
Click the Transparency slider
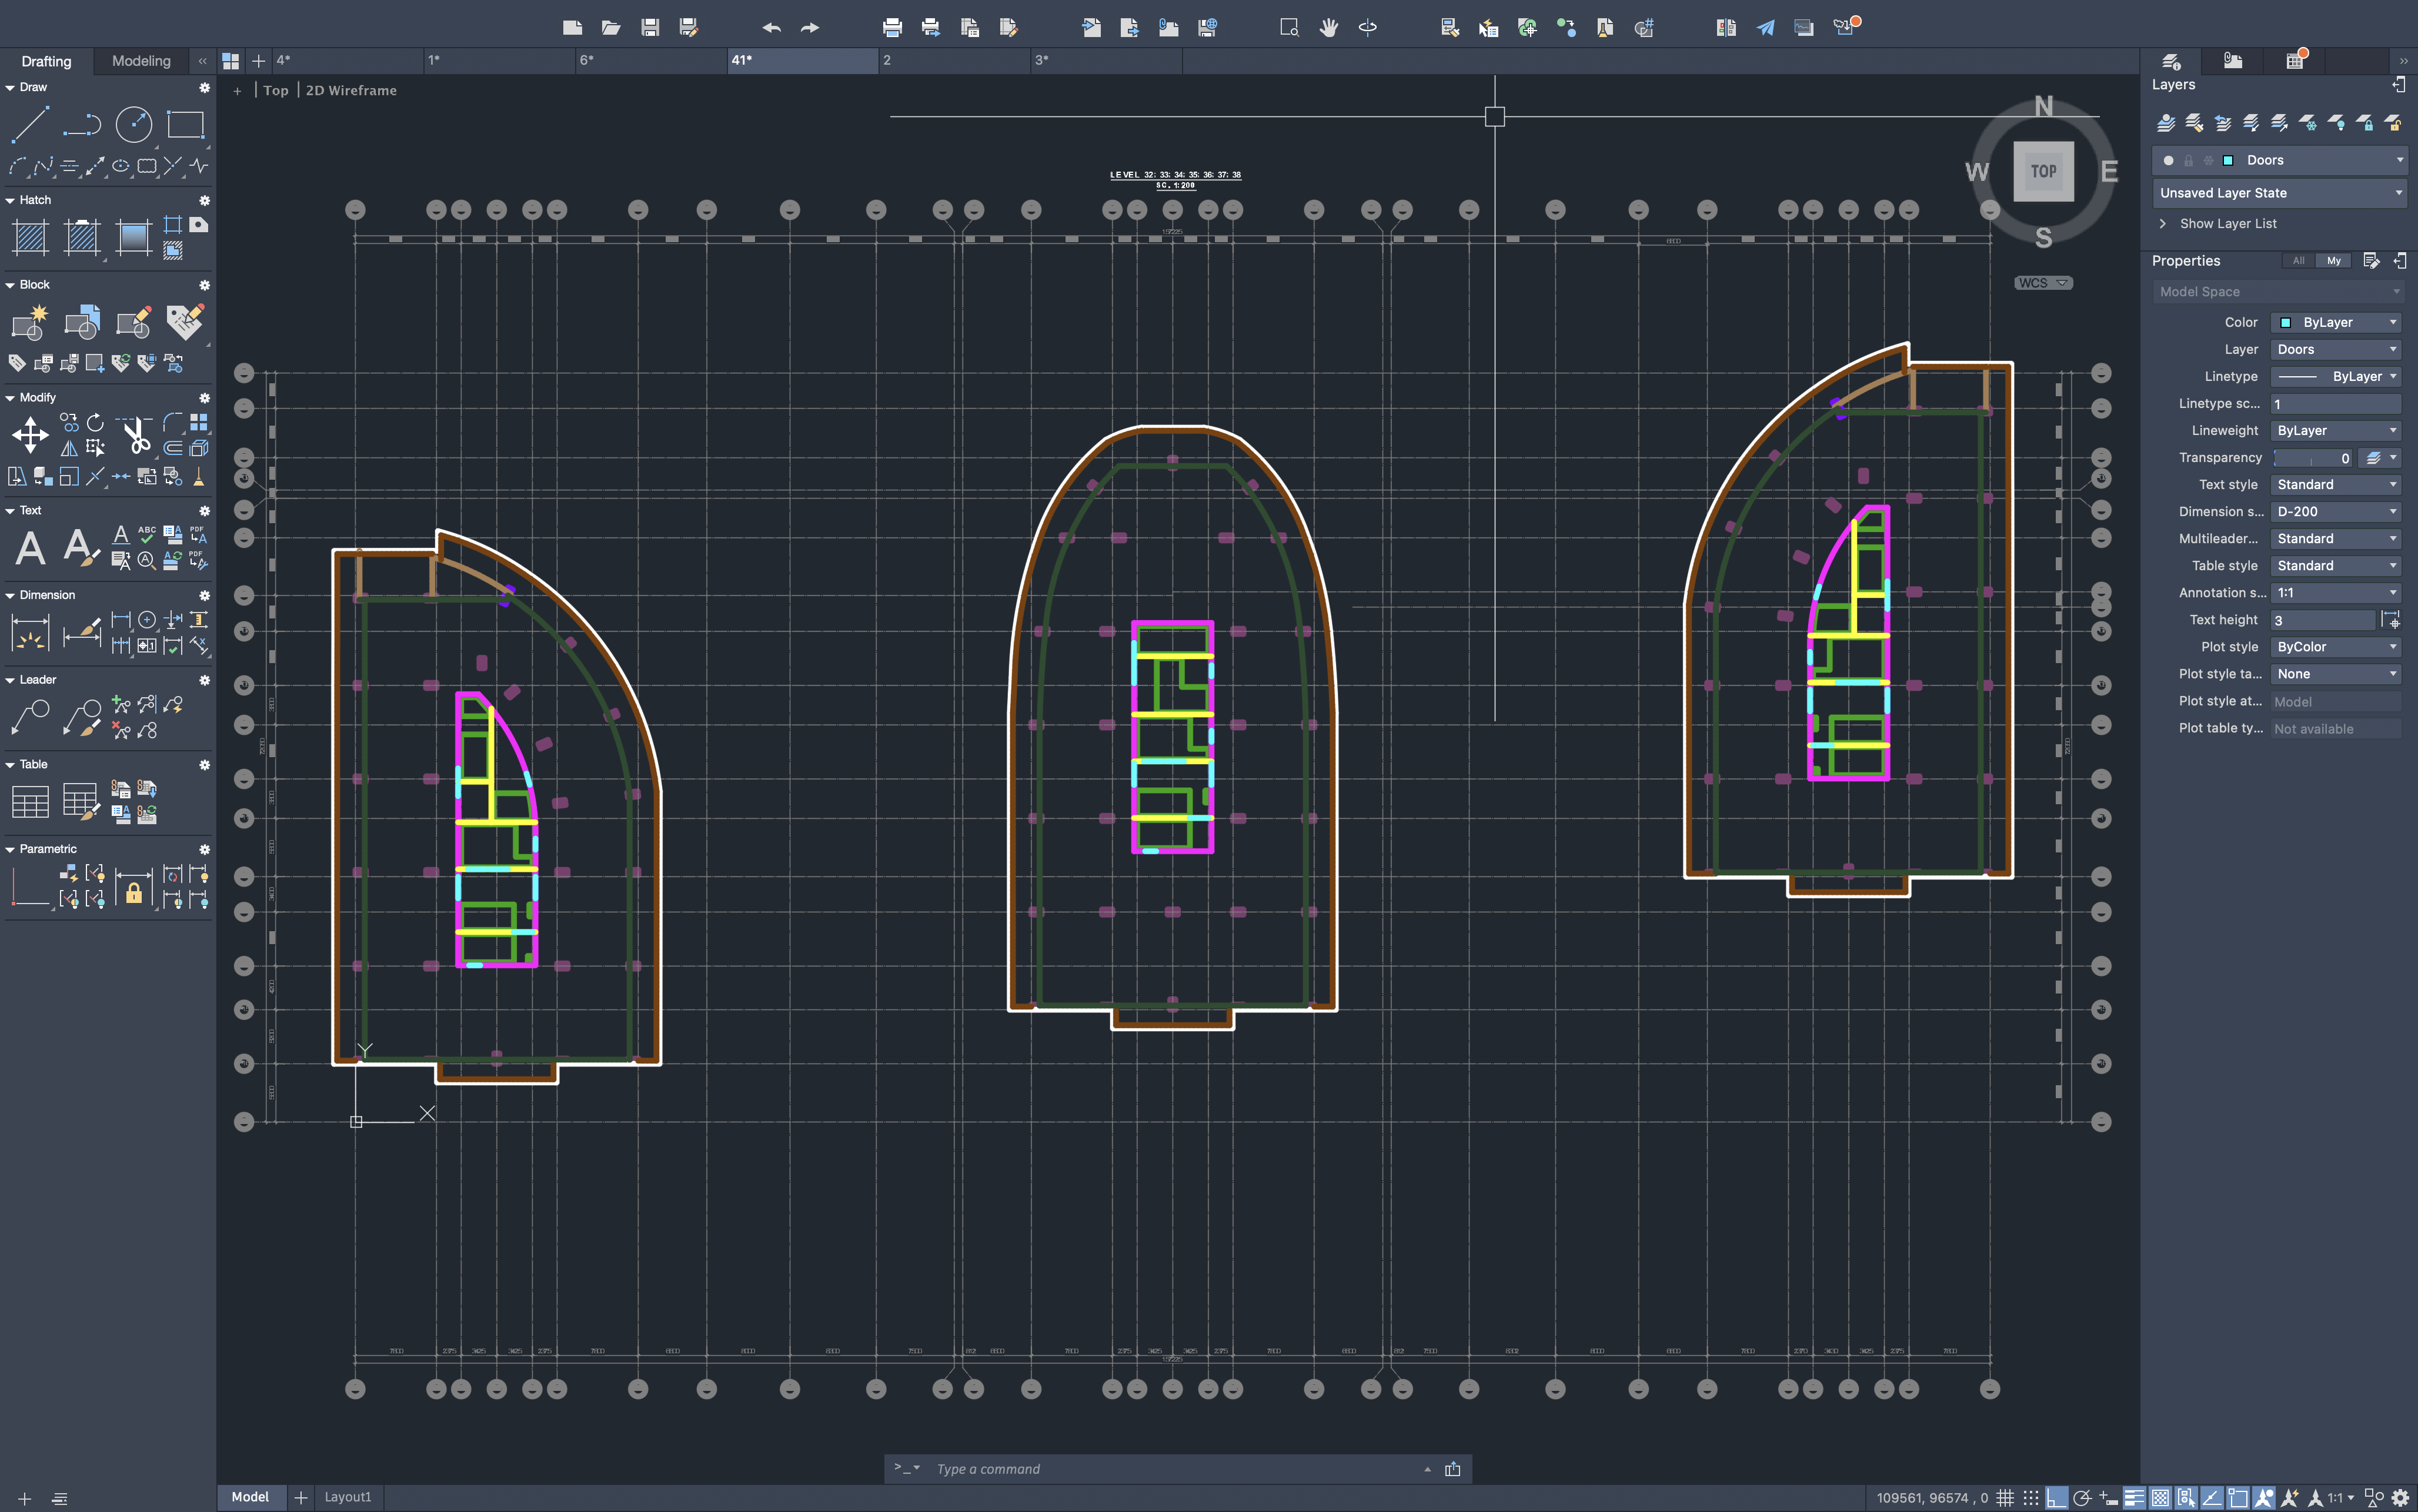tap(2311, 458)
